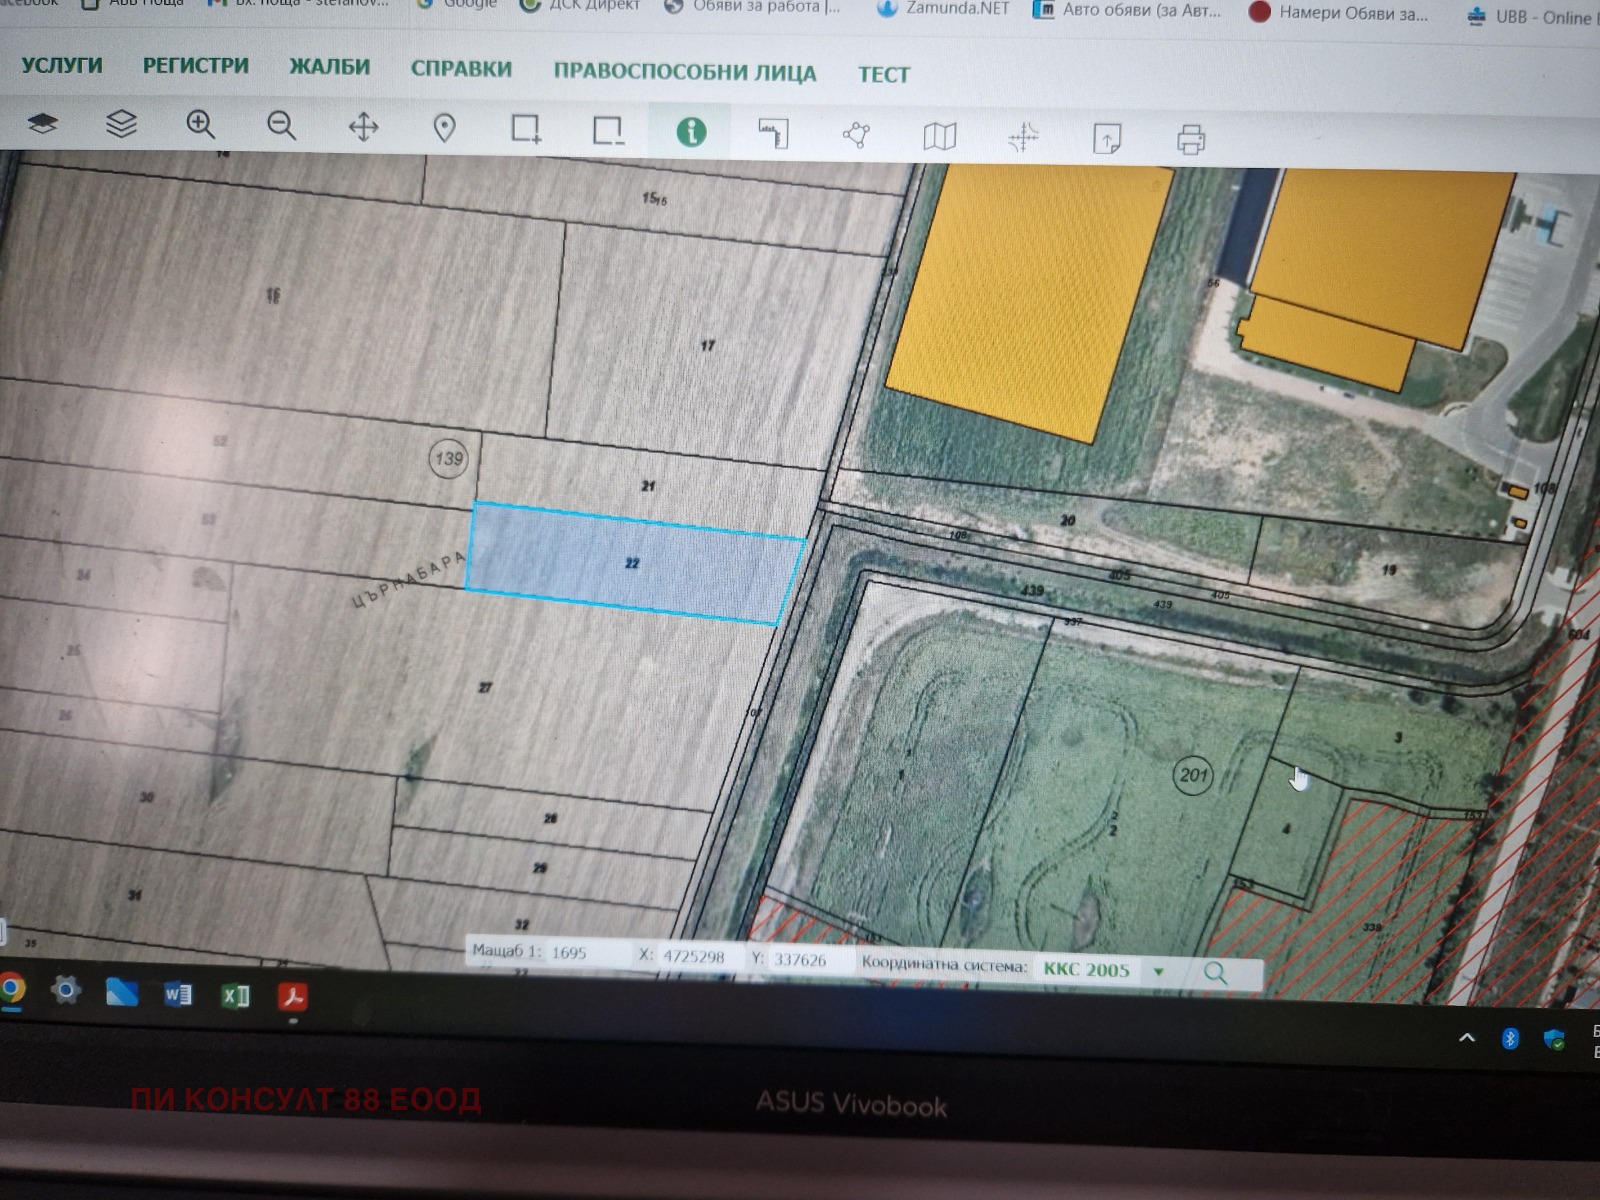Click the export page arrow icon
Screen dimensions: 1600x1200
(1107, 139)
